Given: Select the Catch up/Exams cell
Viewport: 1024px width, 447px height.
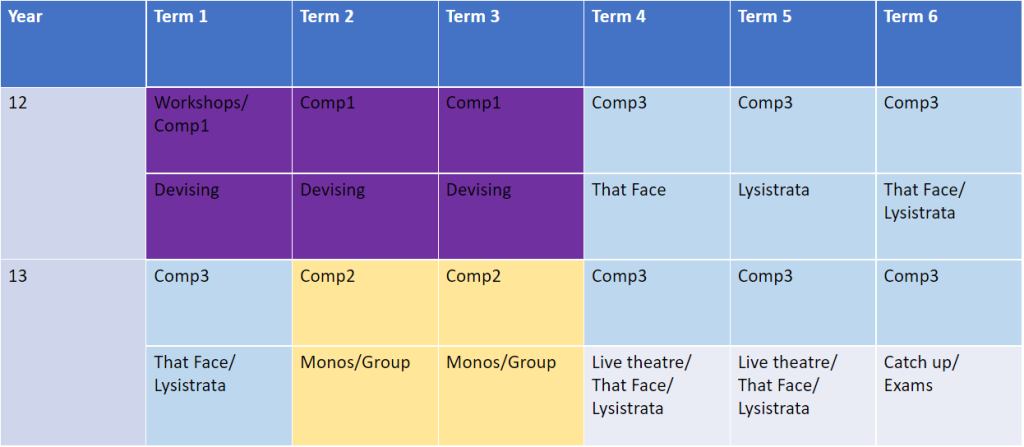Looking at the screenshot, I should tap(949, 395).
